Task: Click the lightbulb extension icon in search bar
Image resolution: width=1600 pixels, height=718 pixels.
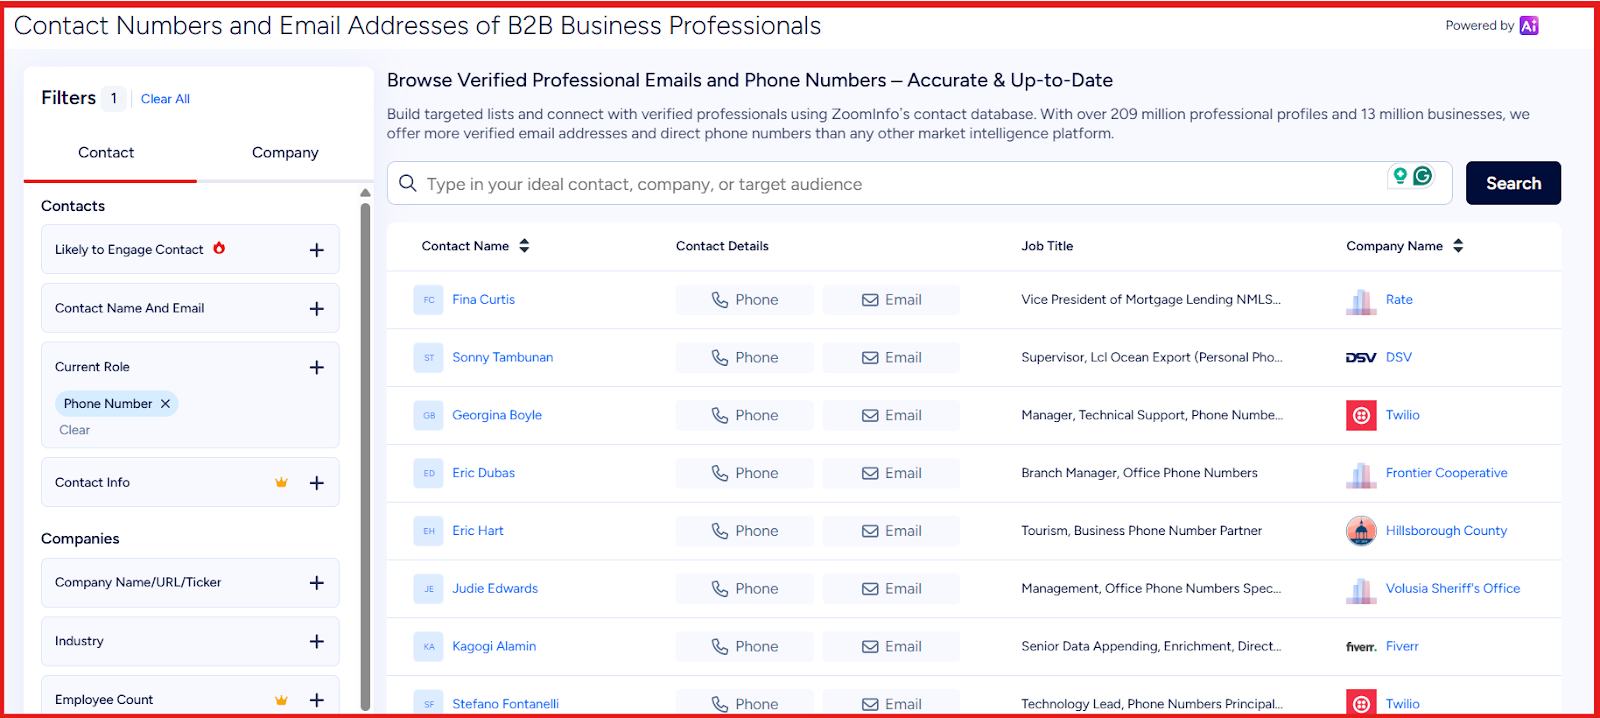Action: click(x=1400, y=176)
